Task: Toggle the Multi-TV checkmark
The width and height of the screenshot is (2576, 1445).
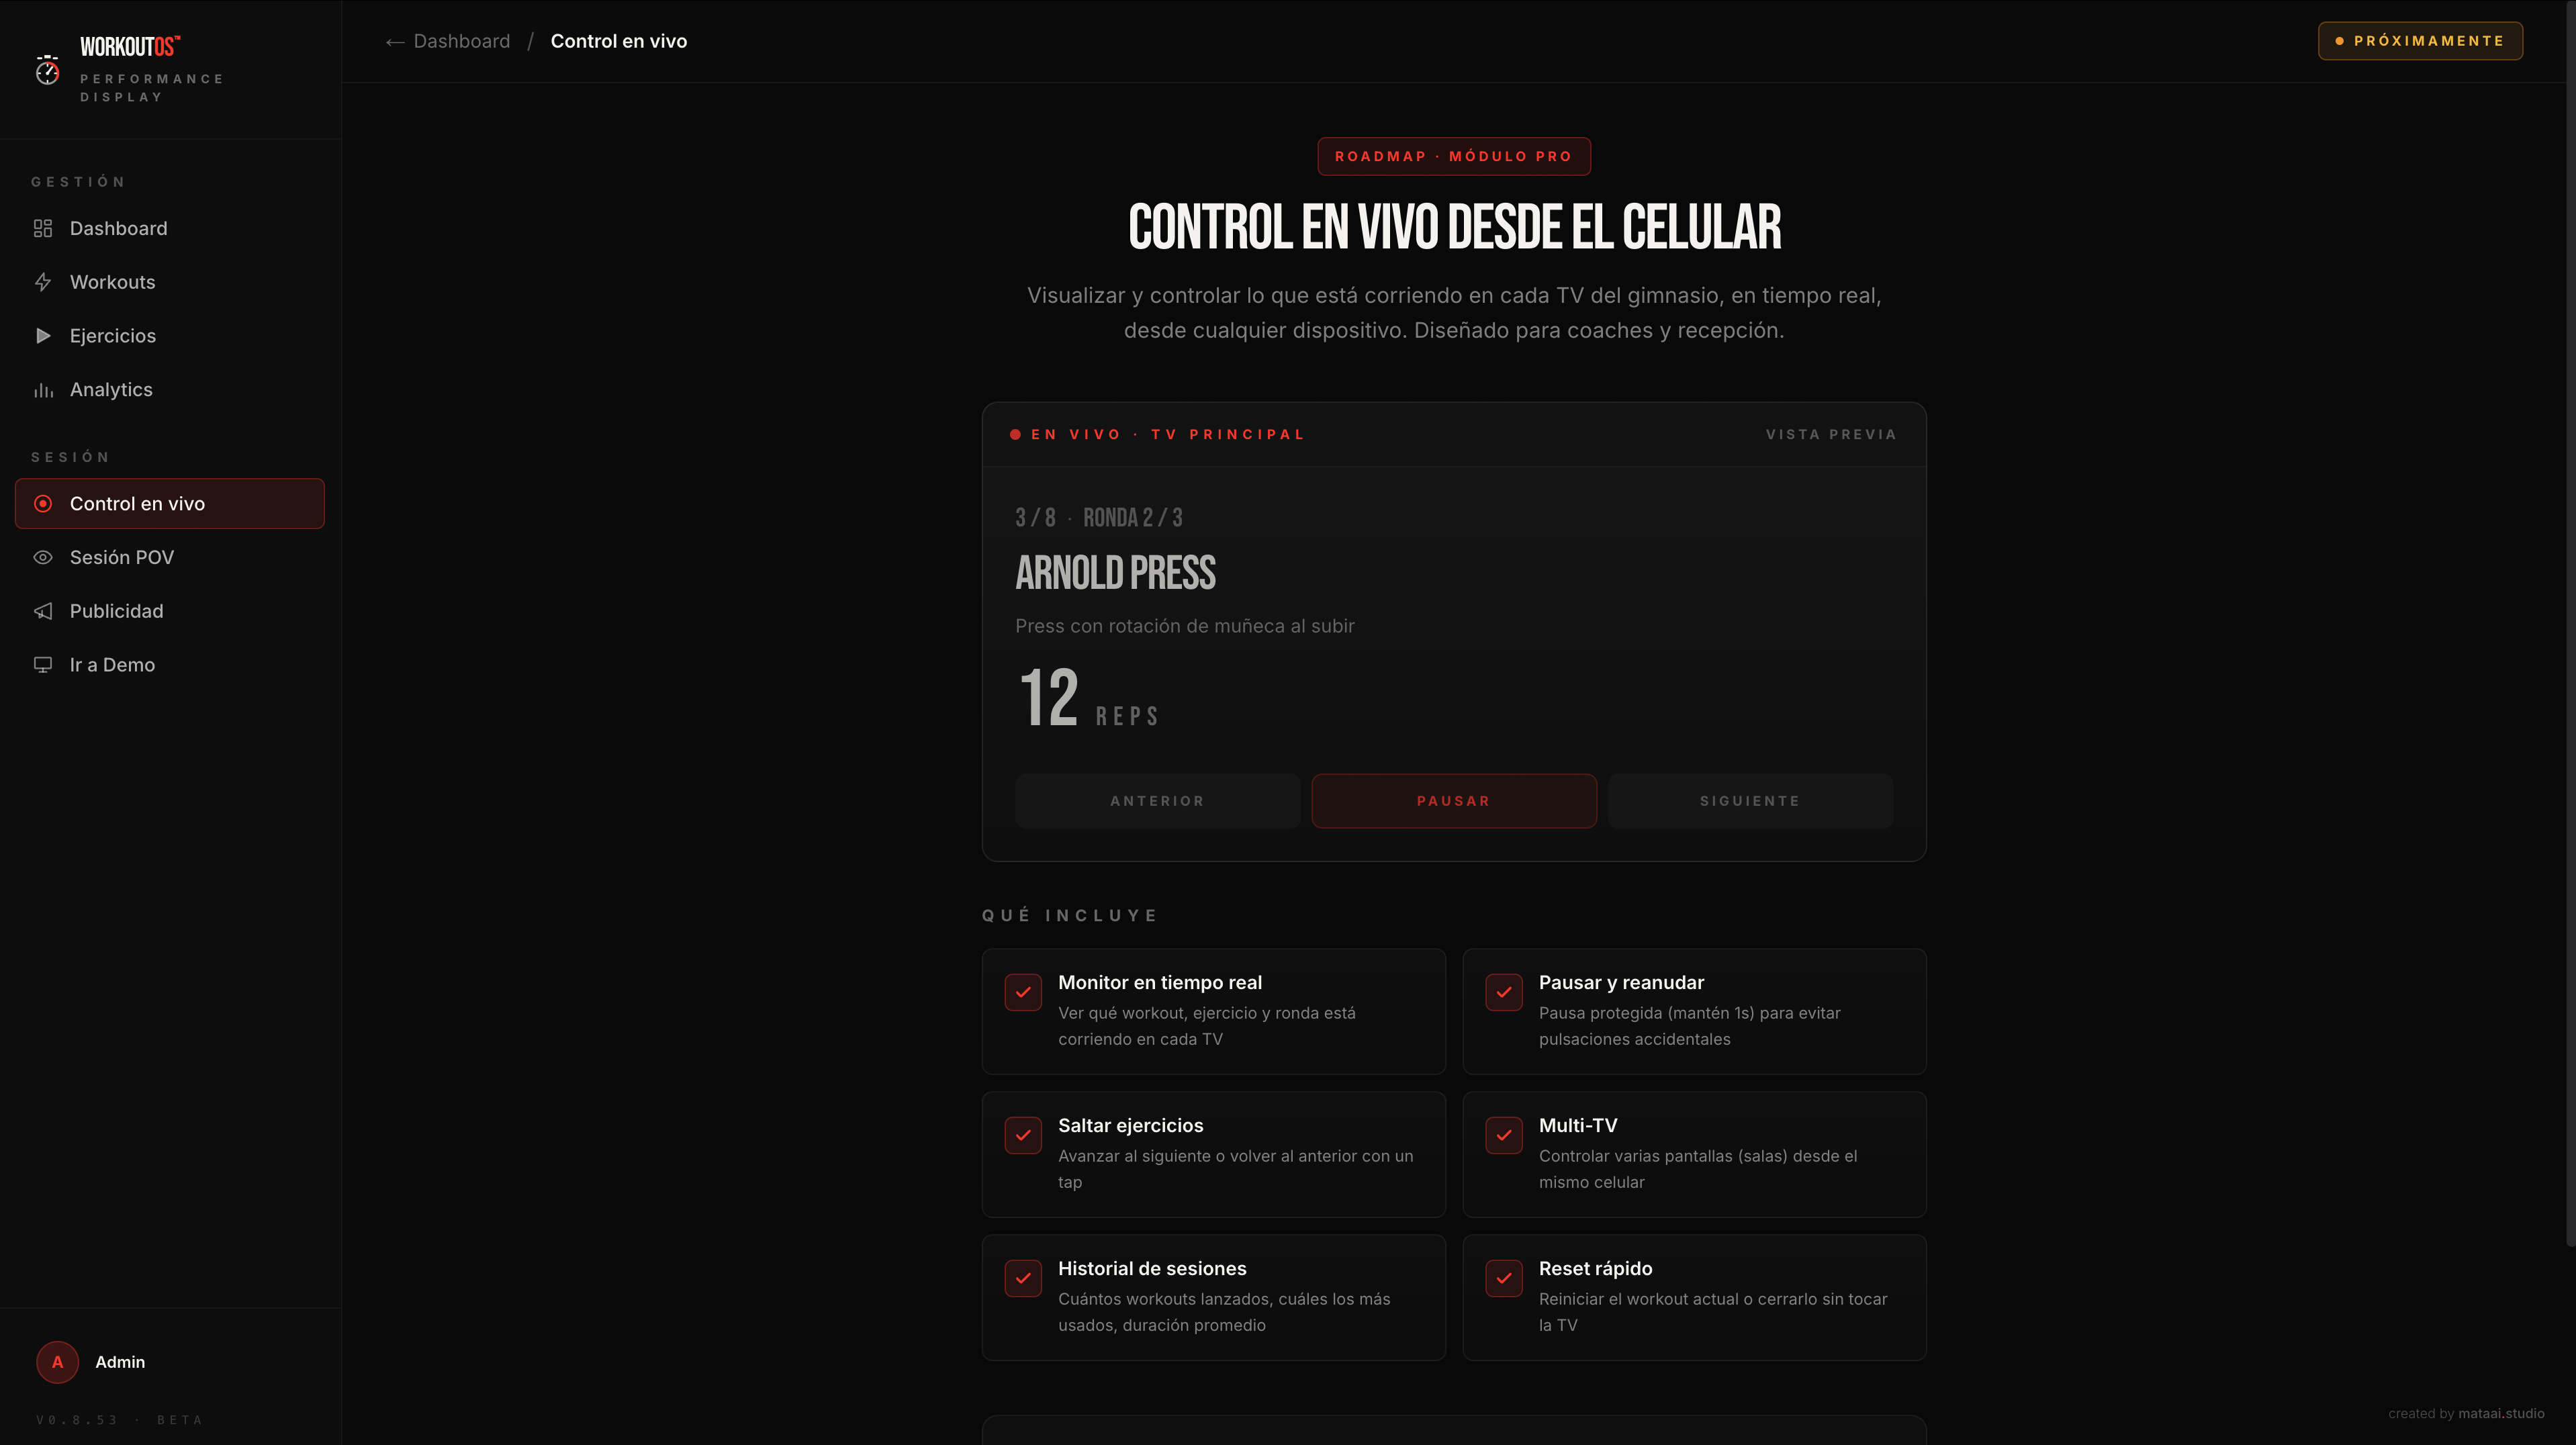Action: coord(1504,1135)
